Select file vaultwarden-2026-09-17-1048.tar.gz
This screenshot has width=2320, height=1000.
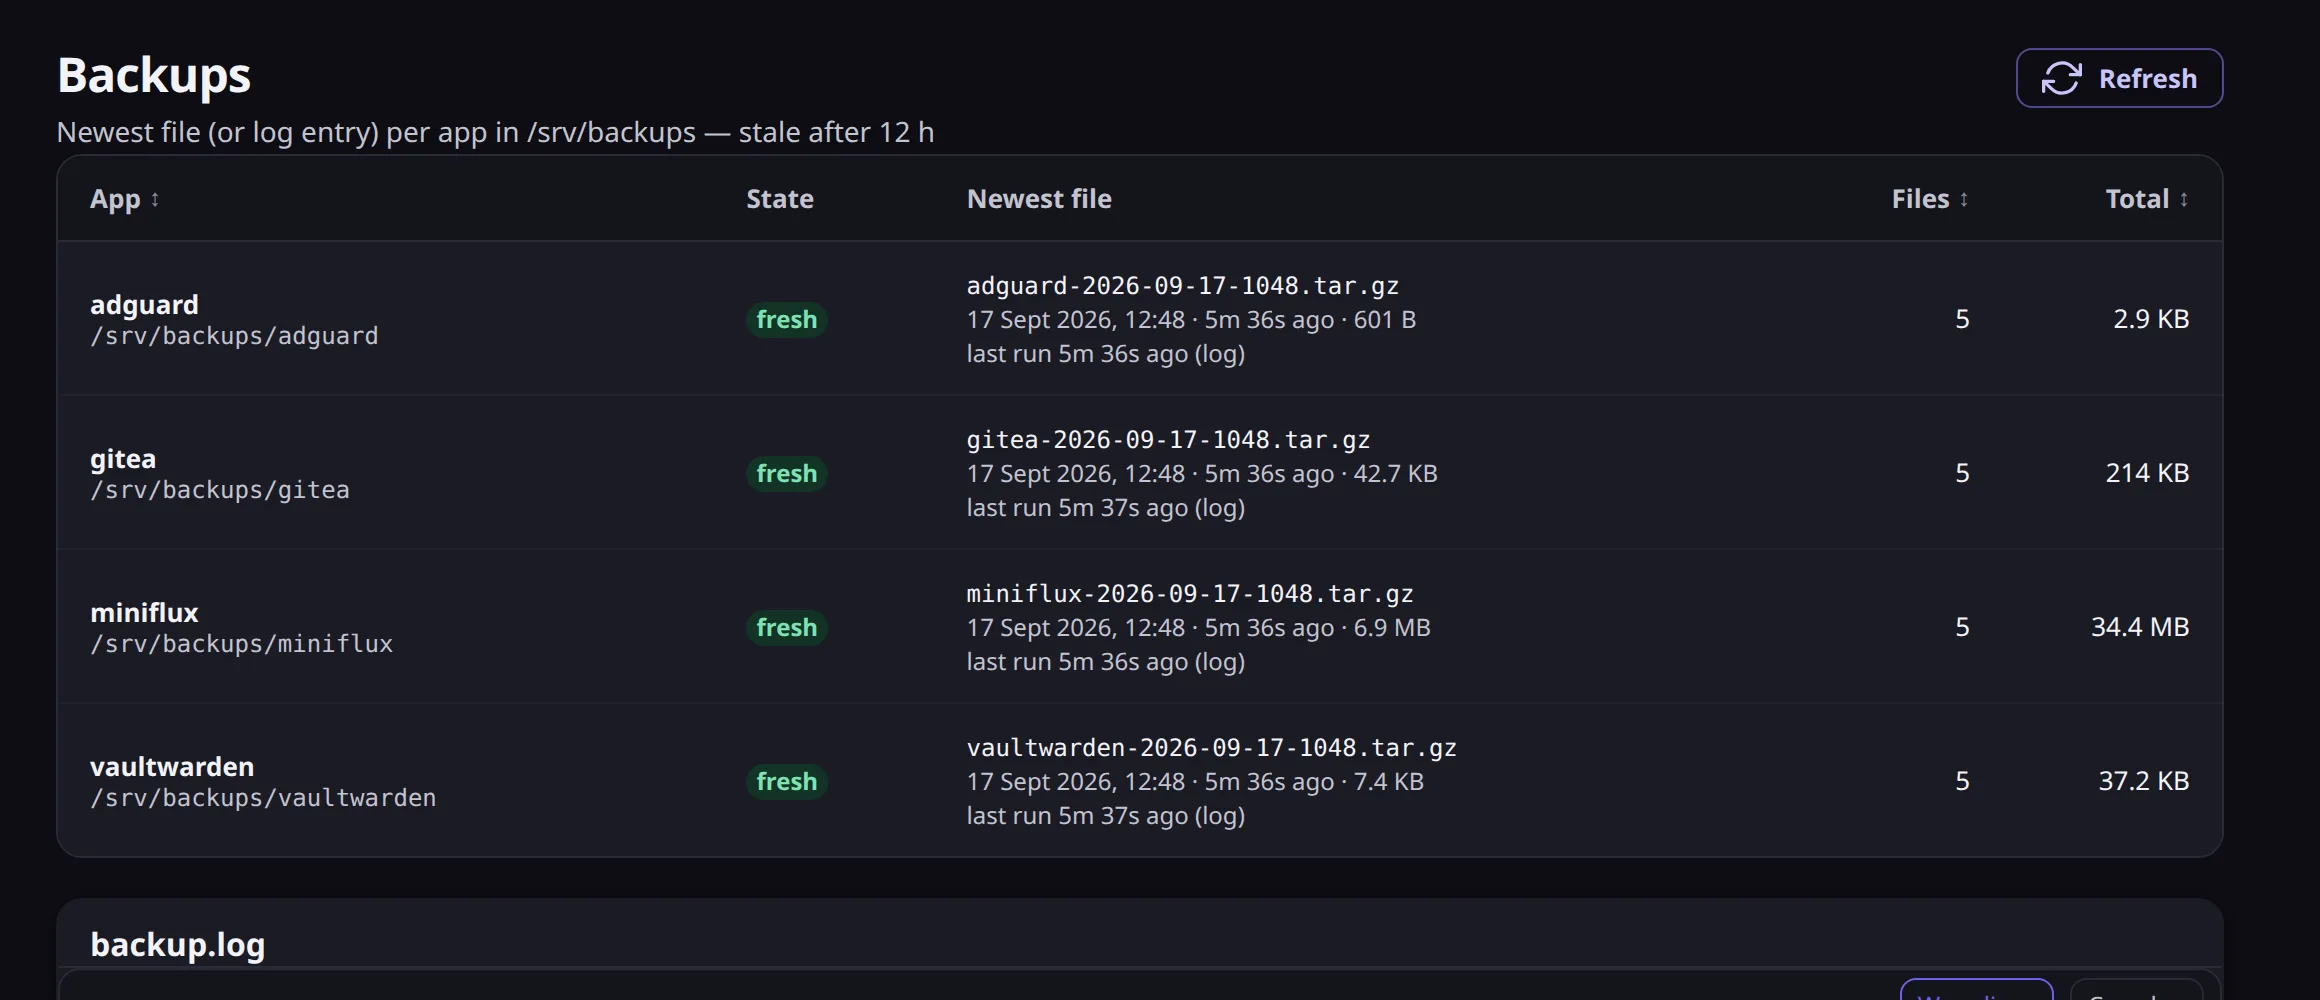(x=1211, y=748)
